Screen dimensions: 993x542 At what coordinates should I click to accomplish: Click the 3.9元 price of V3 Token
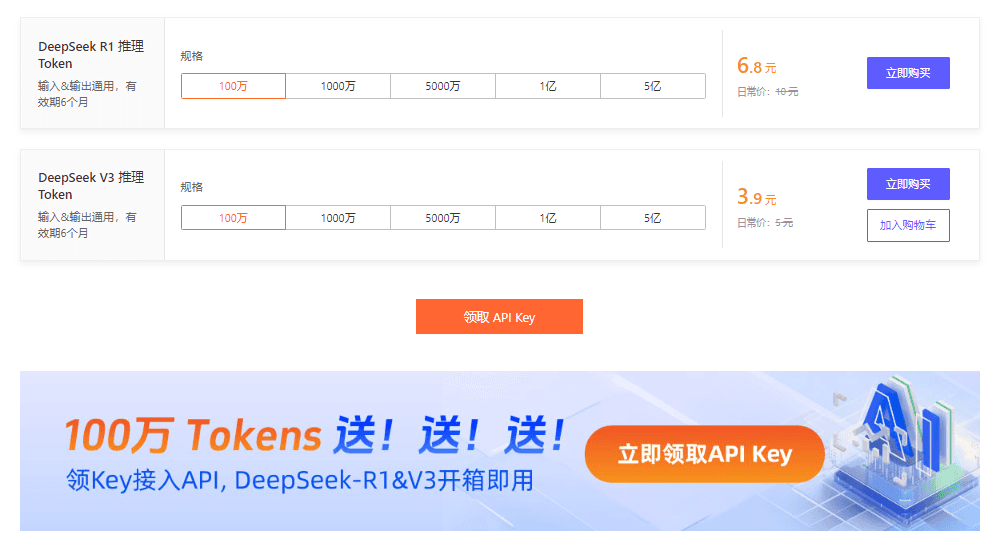[x=756, y=197]
